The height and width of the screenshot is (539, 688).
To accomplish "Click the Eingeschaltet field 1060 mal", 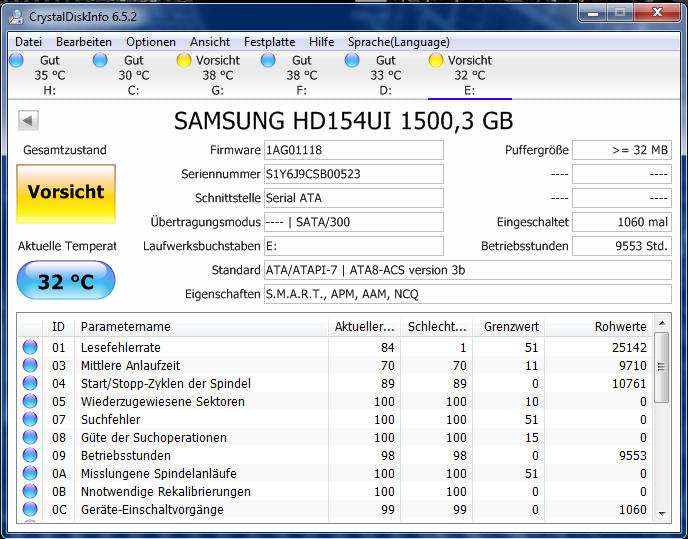I will click(622, 222).
